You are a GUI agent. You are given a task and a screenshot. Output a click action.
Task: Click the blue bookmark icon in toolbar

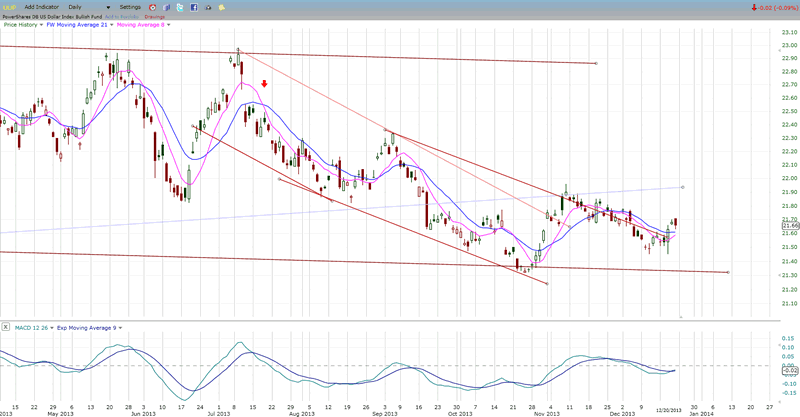coord(166,7)
